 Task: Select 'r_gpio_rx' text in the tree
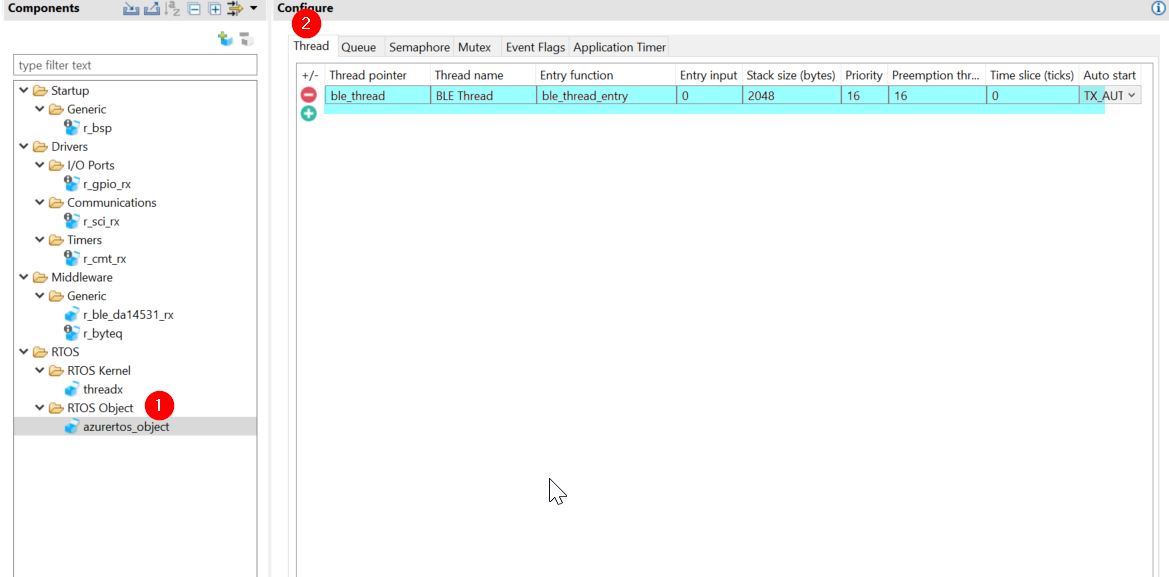pos(107,184)
